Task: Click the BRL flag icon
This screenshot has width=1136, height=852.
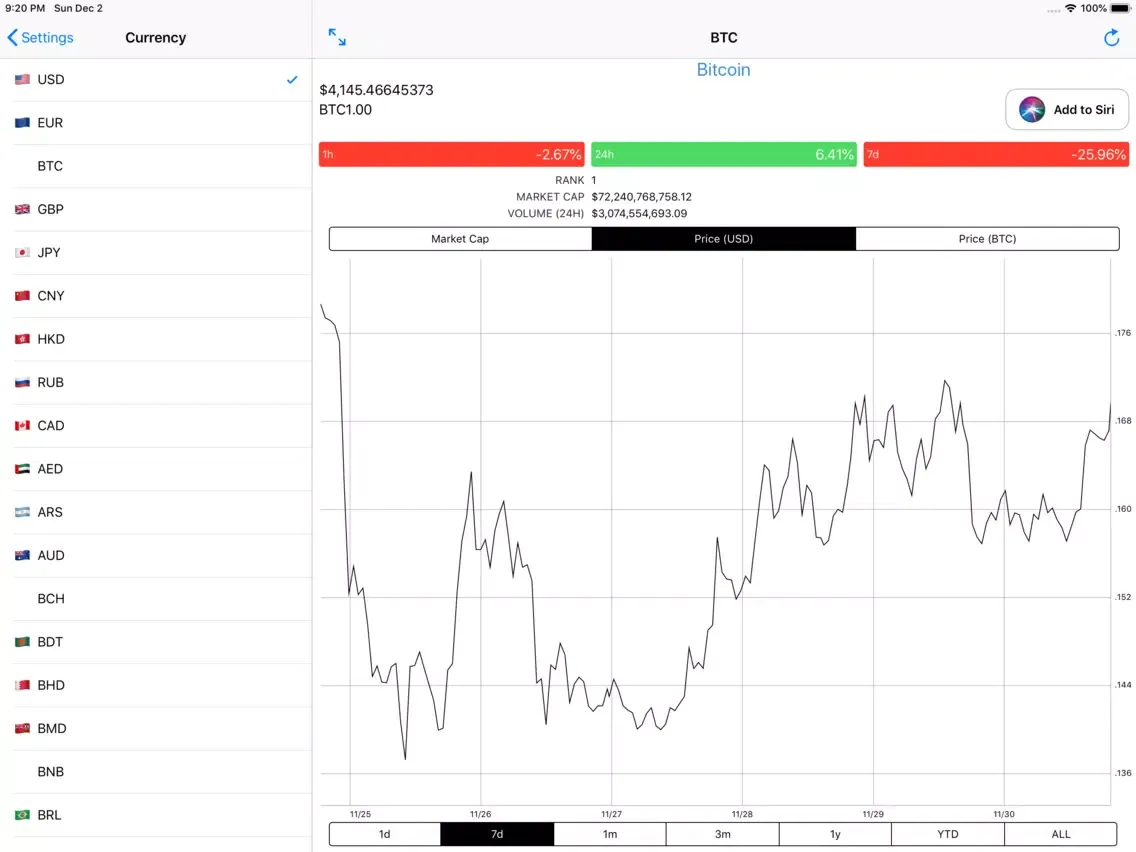Action: coord(22,815)
